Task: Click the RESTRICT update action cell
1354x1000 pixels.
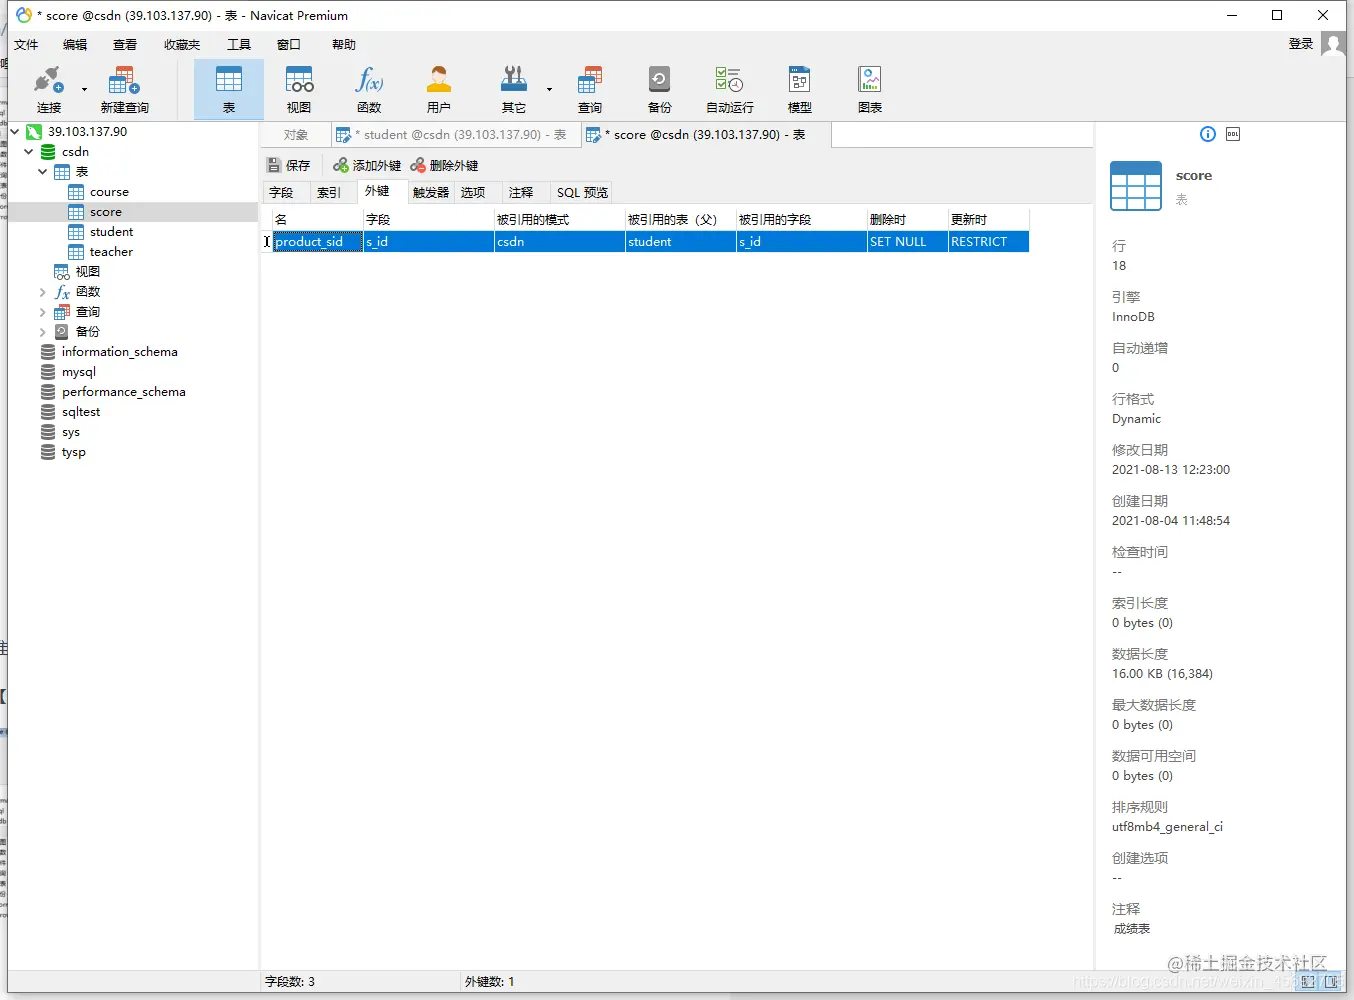Action: 988,241
